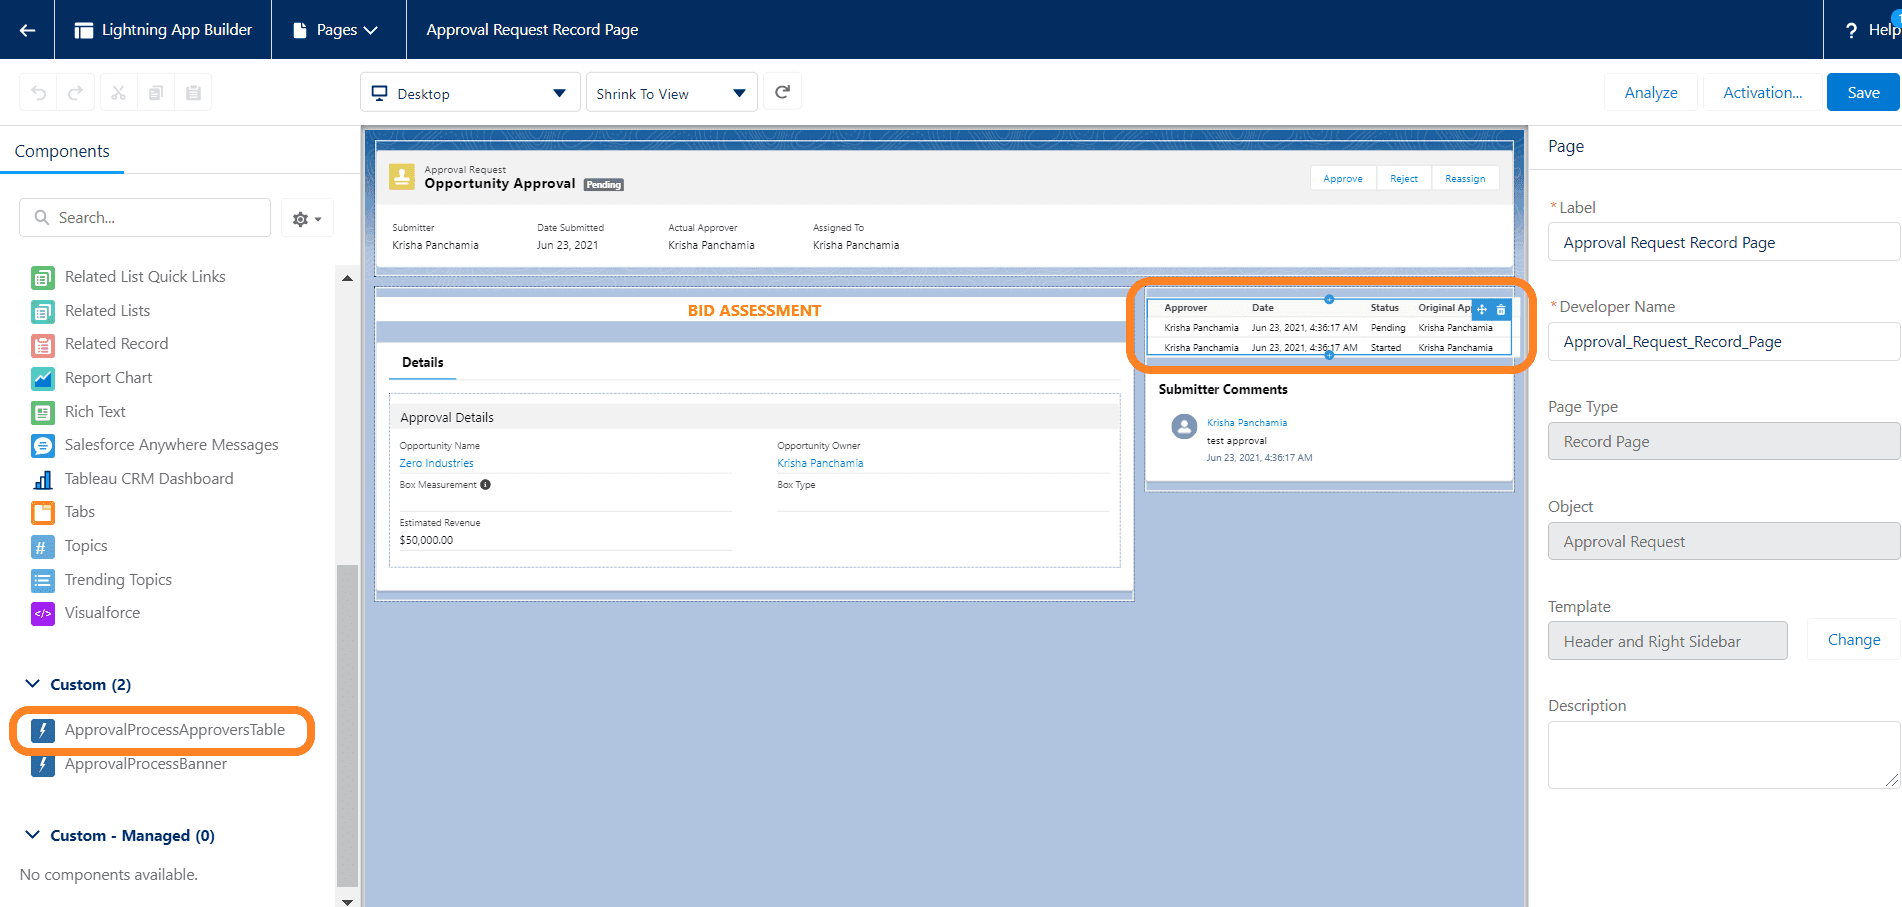
Task: Save the page
Action: click(x=1863, y=92)
